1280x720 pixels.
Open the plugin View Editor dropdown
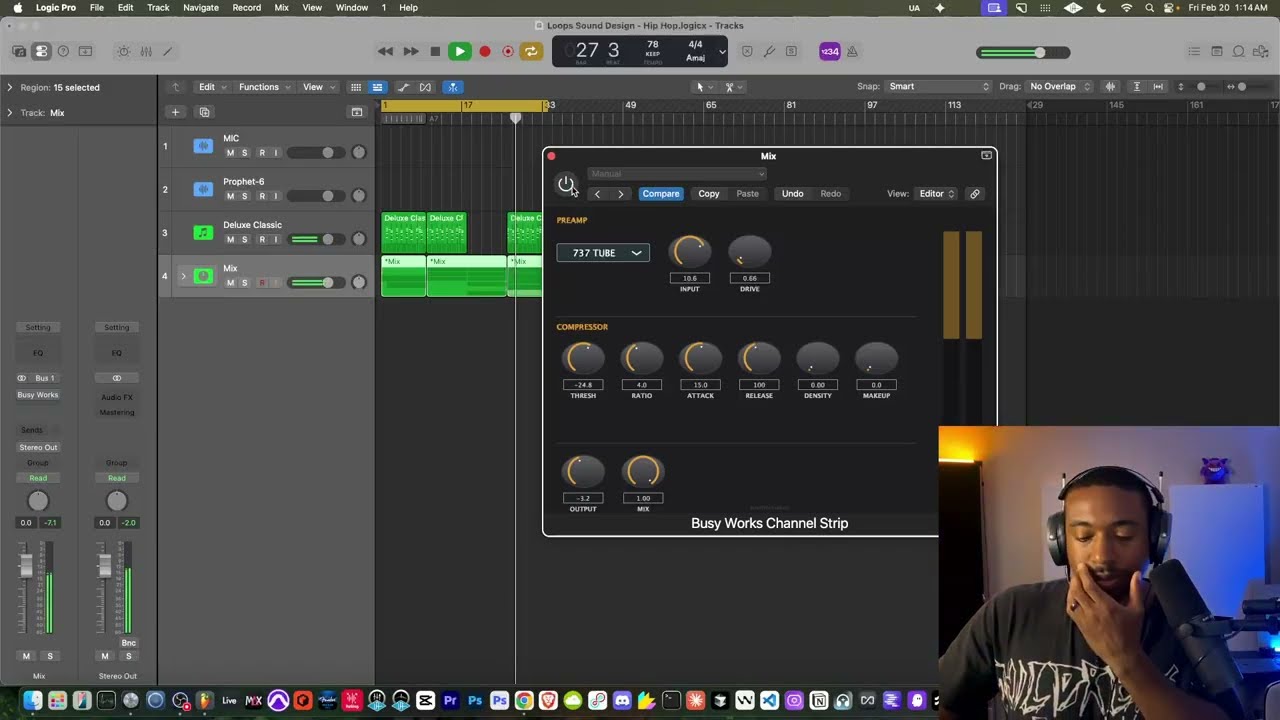pos(937,194)
